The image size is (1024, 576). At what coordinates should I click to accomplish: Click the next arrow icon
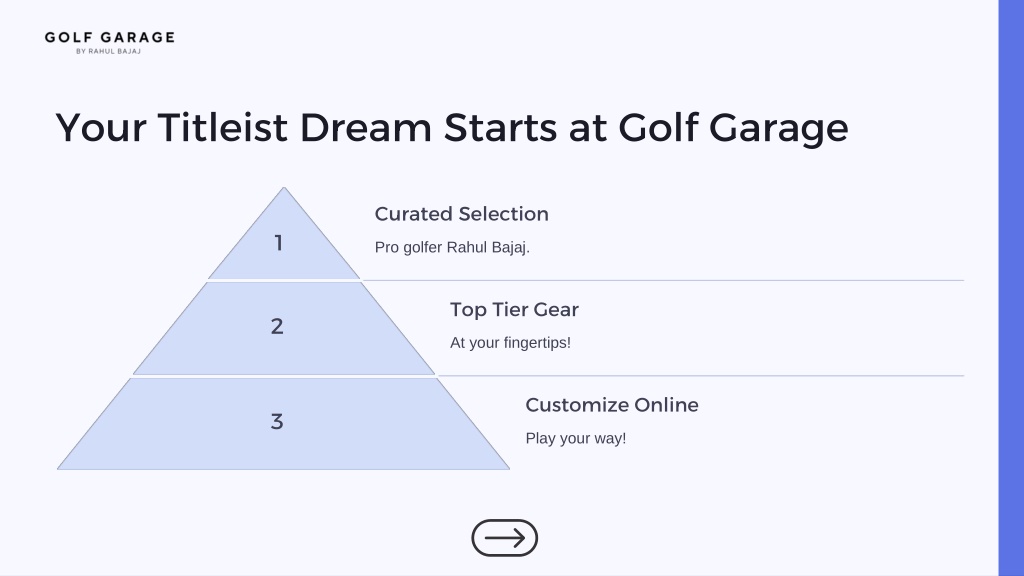(504, 538)
